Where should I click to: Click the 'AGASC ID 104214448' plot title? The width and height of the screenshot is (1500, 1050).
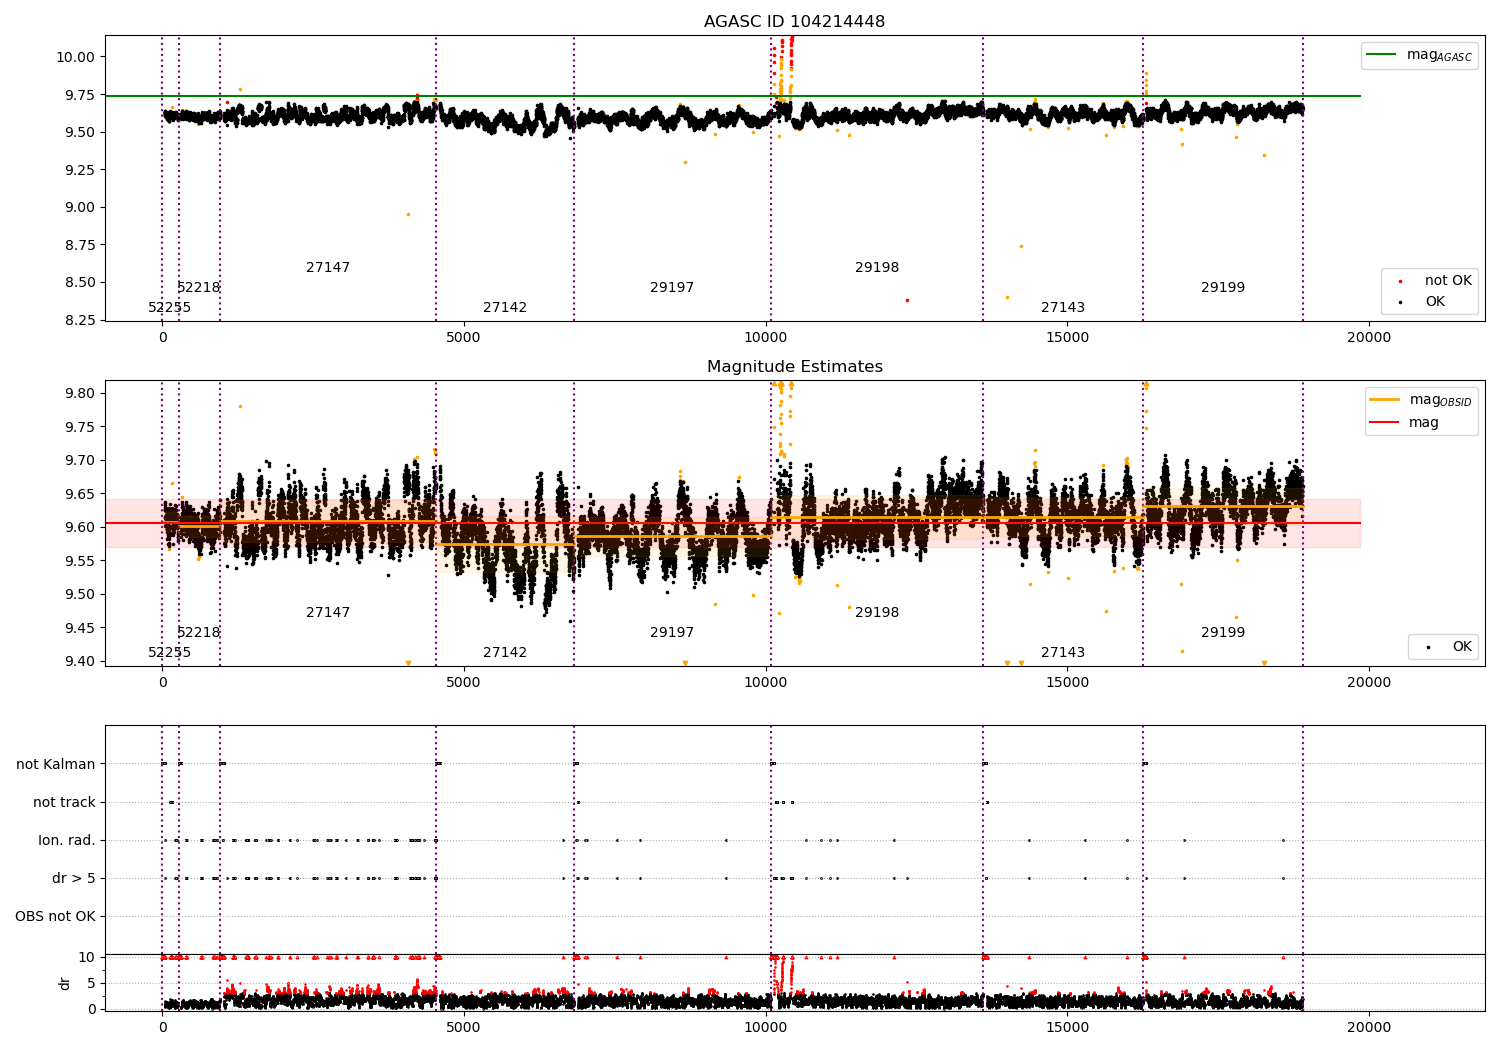pyautogui.click(x=794, y=21)
